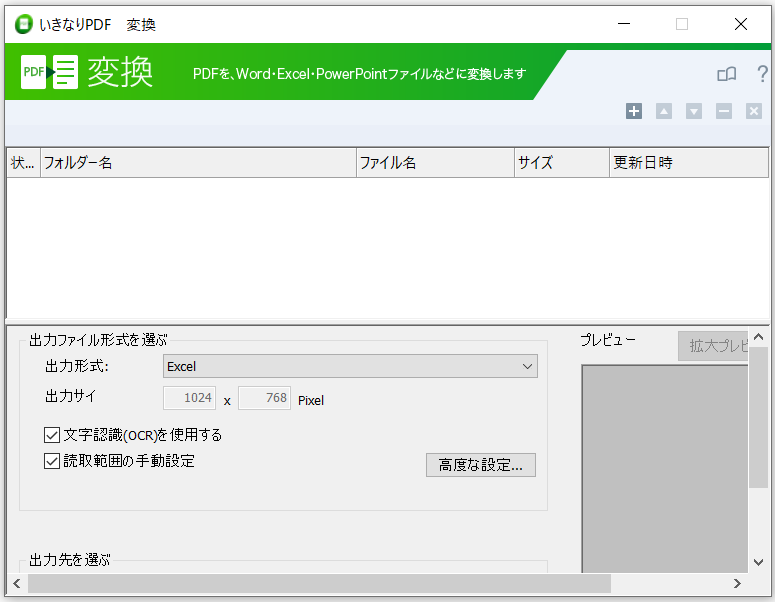Toggle 文字認識(OCR)を使用する checkbox
775x602 pixels.
point(52,435)
